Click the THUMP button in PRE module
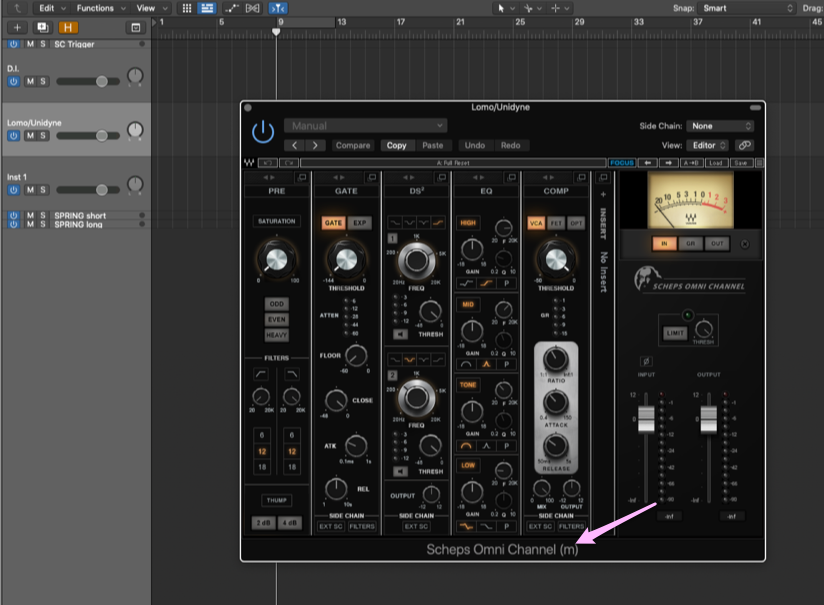This screenshot has height=605, width=824. 276,500
